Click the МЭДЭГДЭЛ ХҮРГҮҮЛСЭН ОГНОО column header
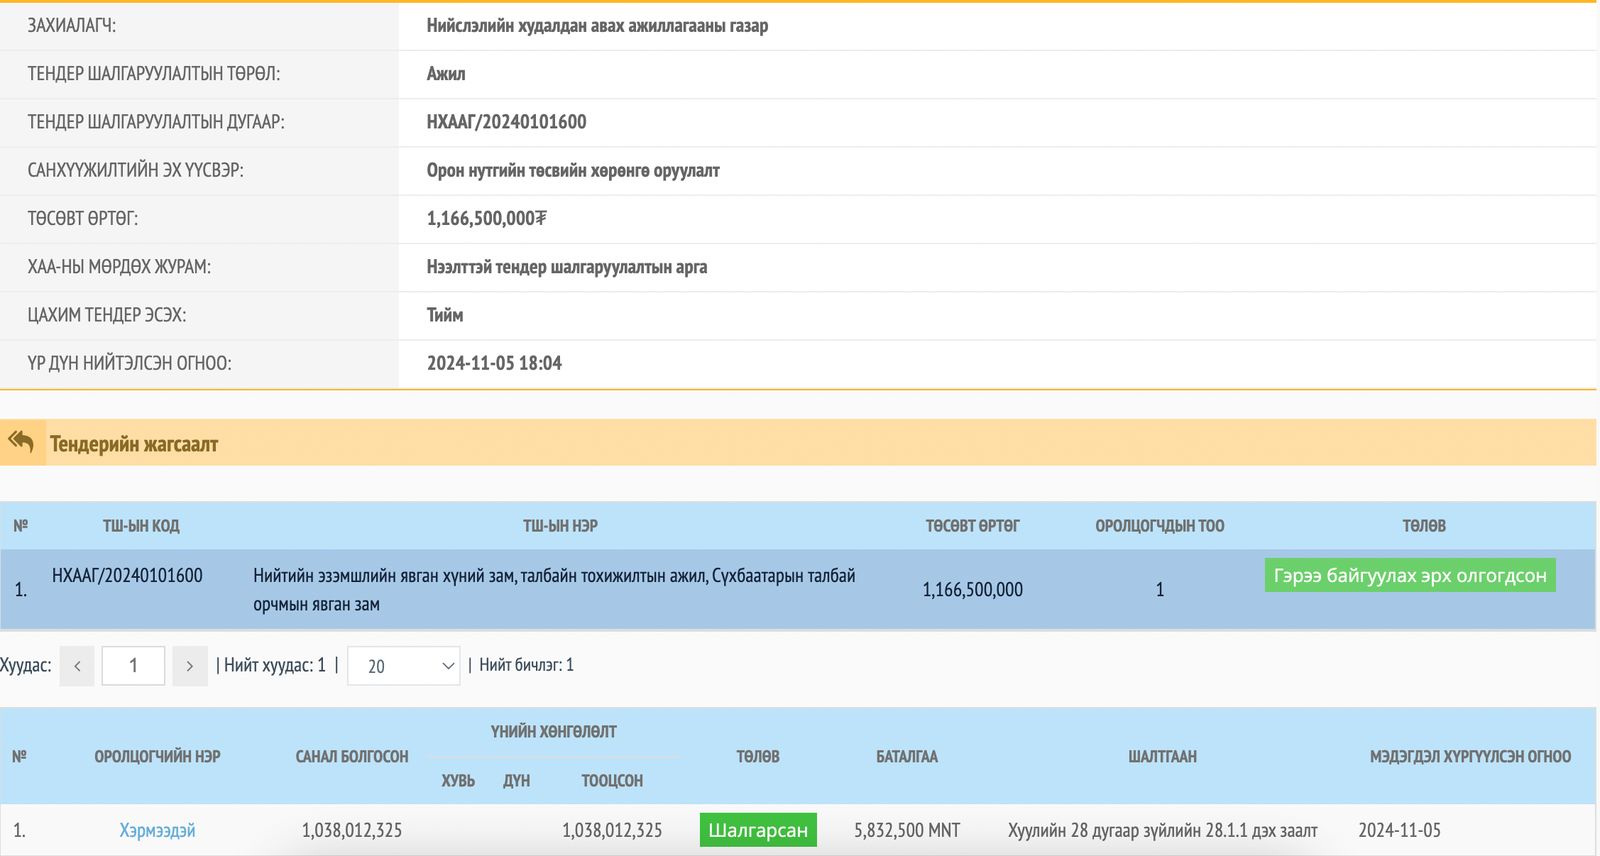1600x856 pixels. pos(1469,757)
